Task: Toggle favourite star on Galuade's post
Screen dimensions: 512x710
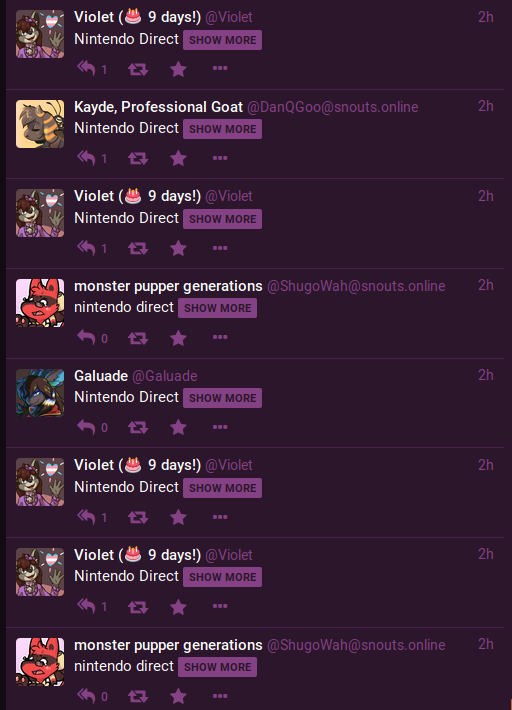Action: [178, 427]
